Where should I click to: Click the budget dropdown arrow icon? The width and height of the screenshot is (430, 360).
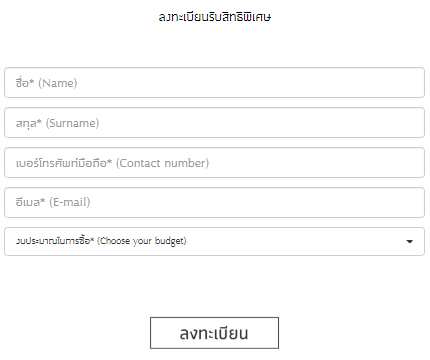410,242
